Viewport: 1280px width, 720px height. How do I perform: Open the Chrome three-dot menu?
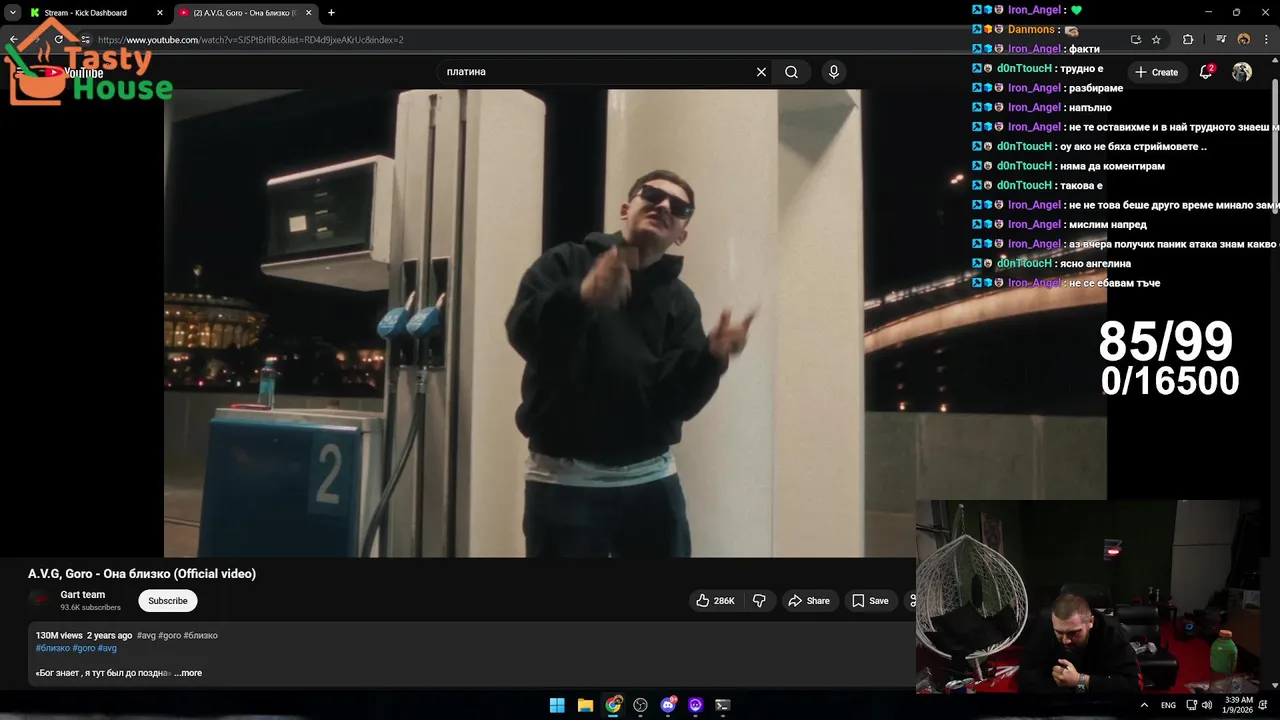(1264, 40)
